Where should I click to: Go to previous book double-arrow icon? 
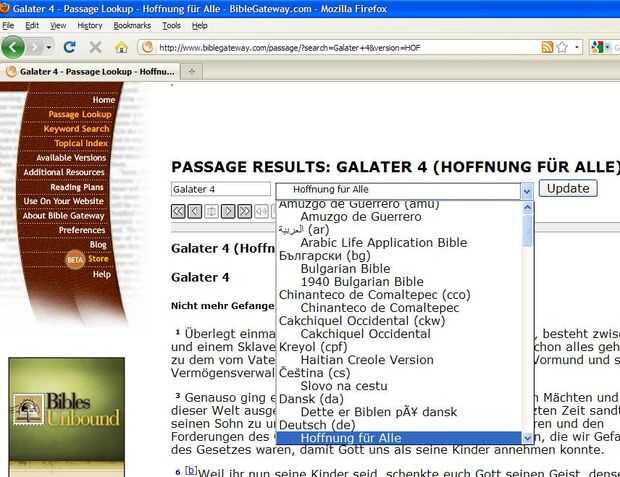pos(178,212)
